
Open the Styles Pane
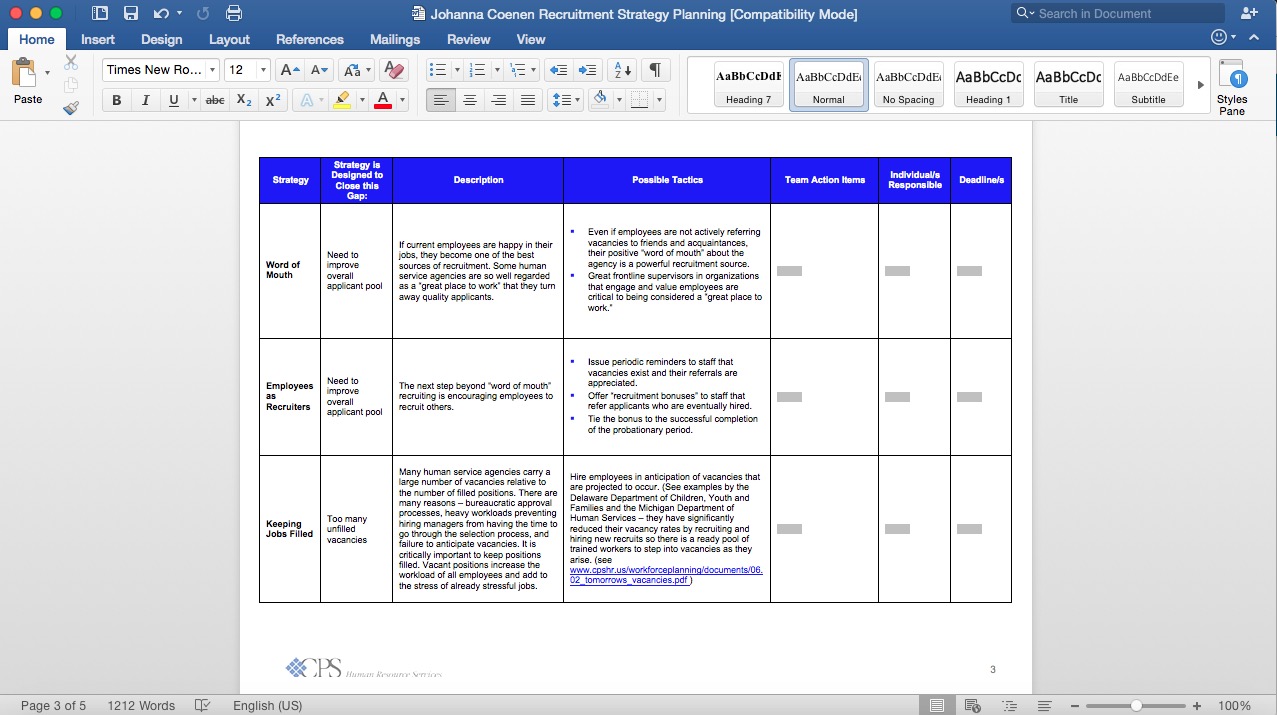click(1233, 85)
